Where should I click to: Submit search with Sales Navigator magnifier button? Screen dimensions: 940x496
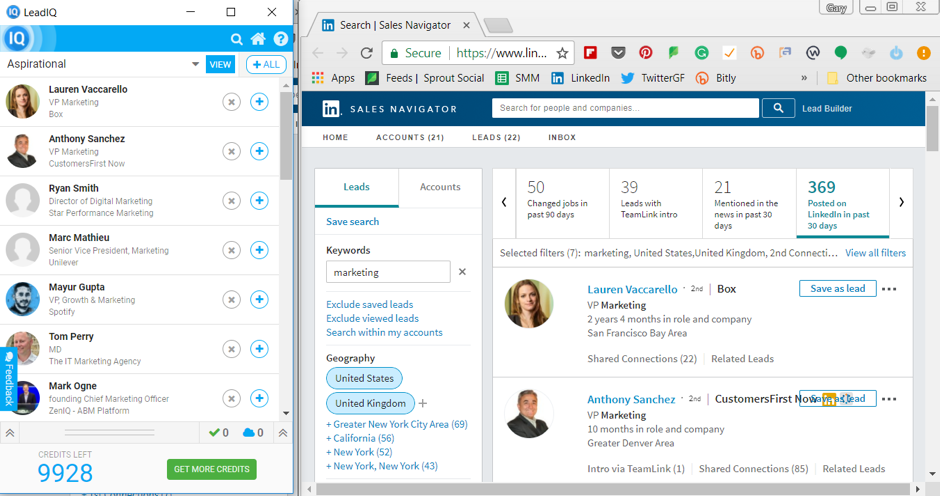778,108
